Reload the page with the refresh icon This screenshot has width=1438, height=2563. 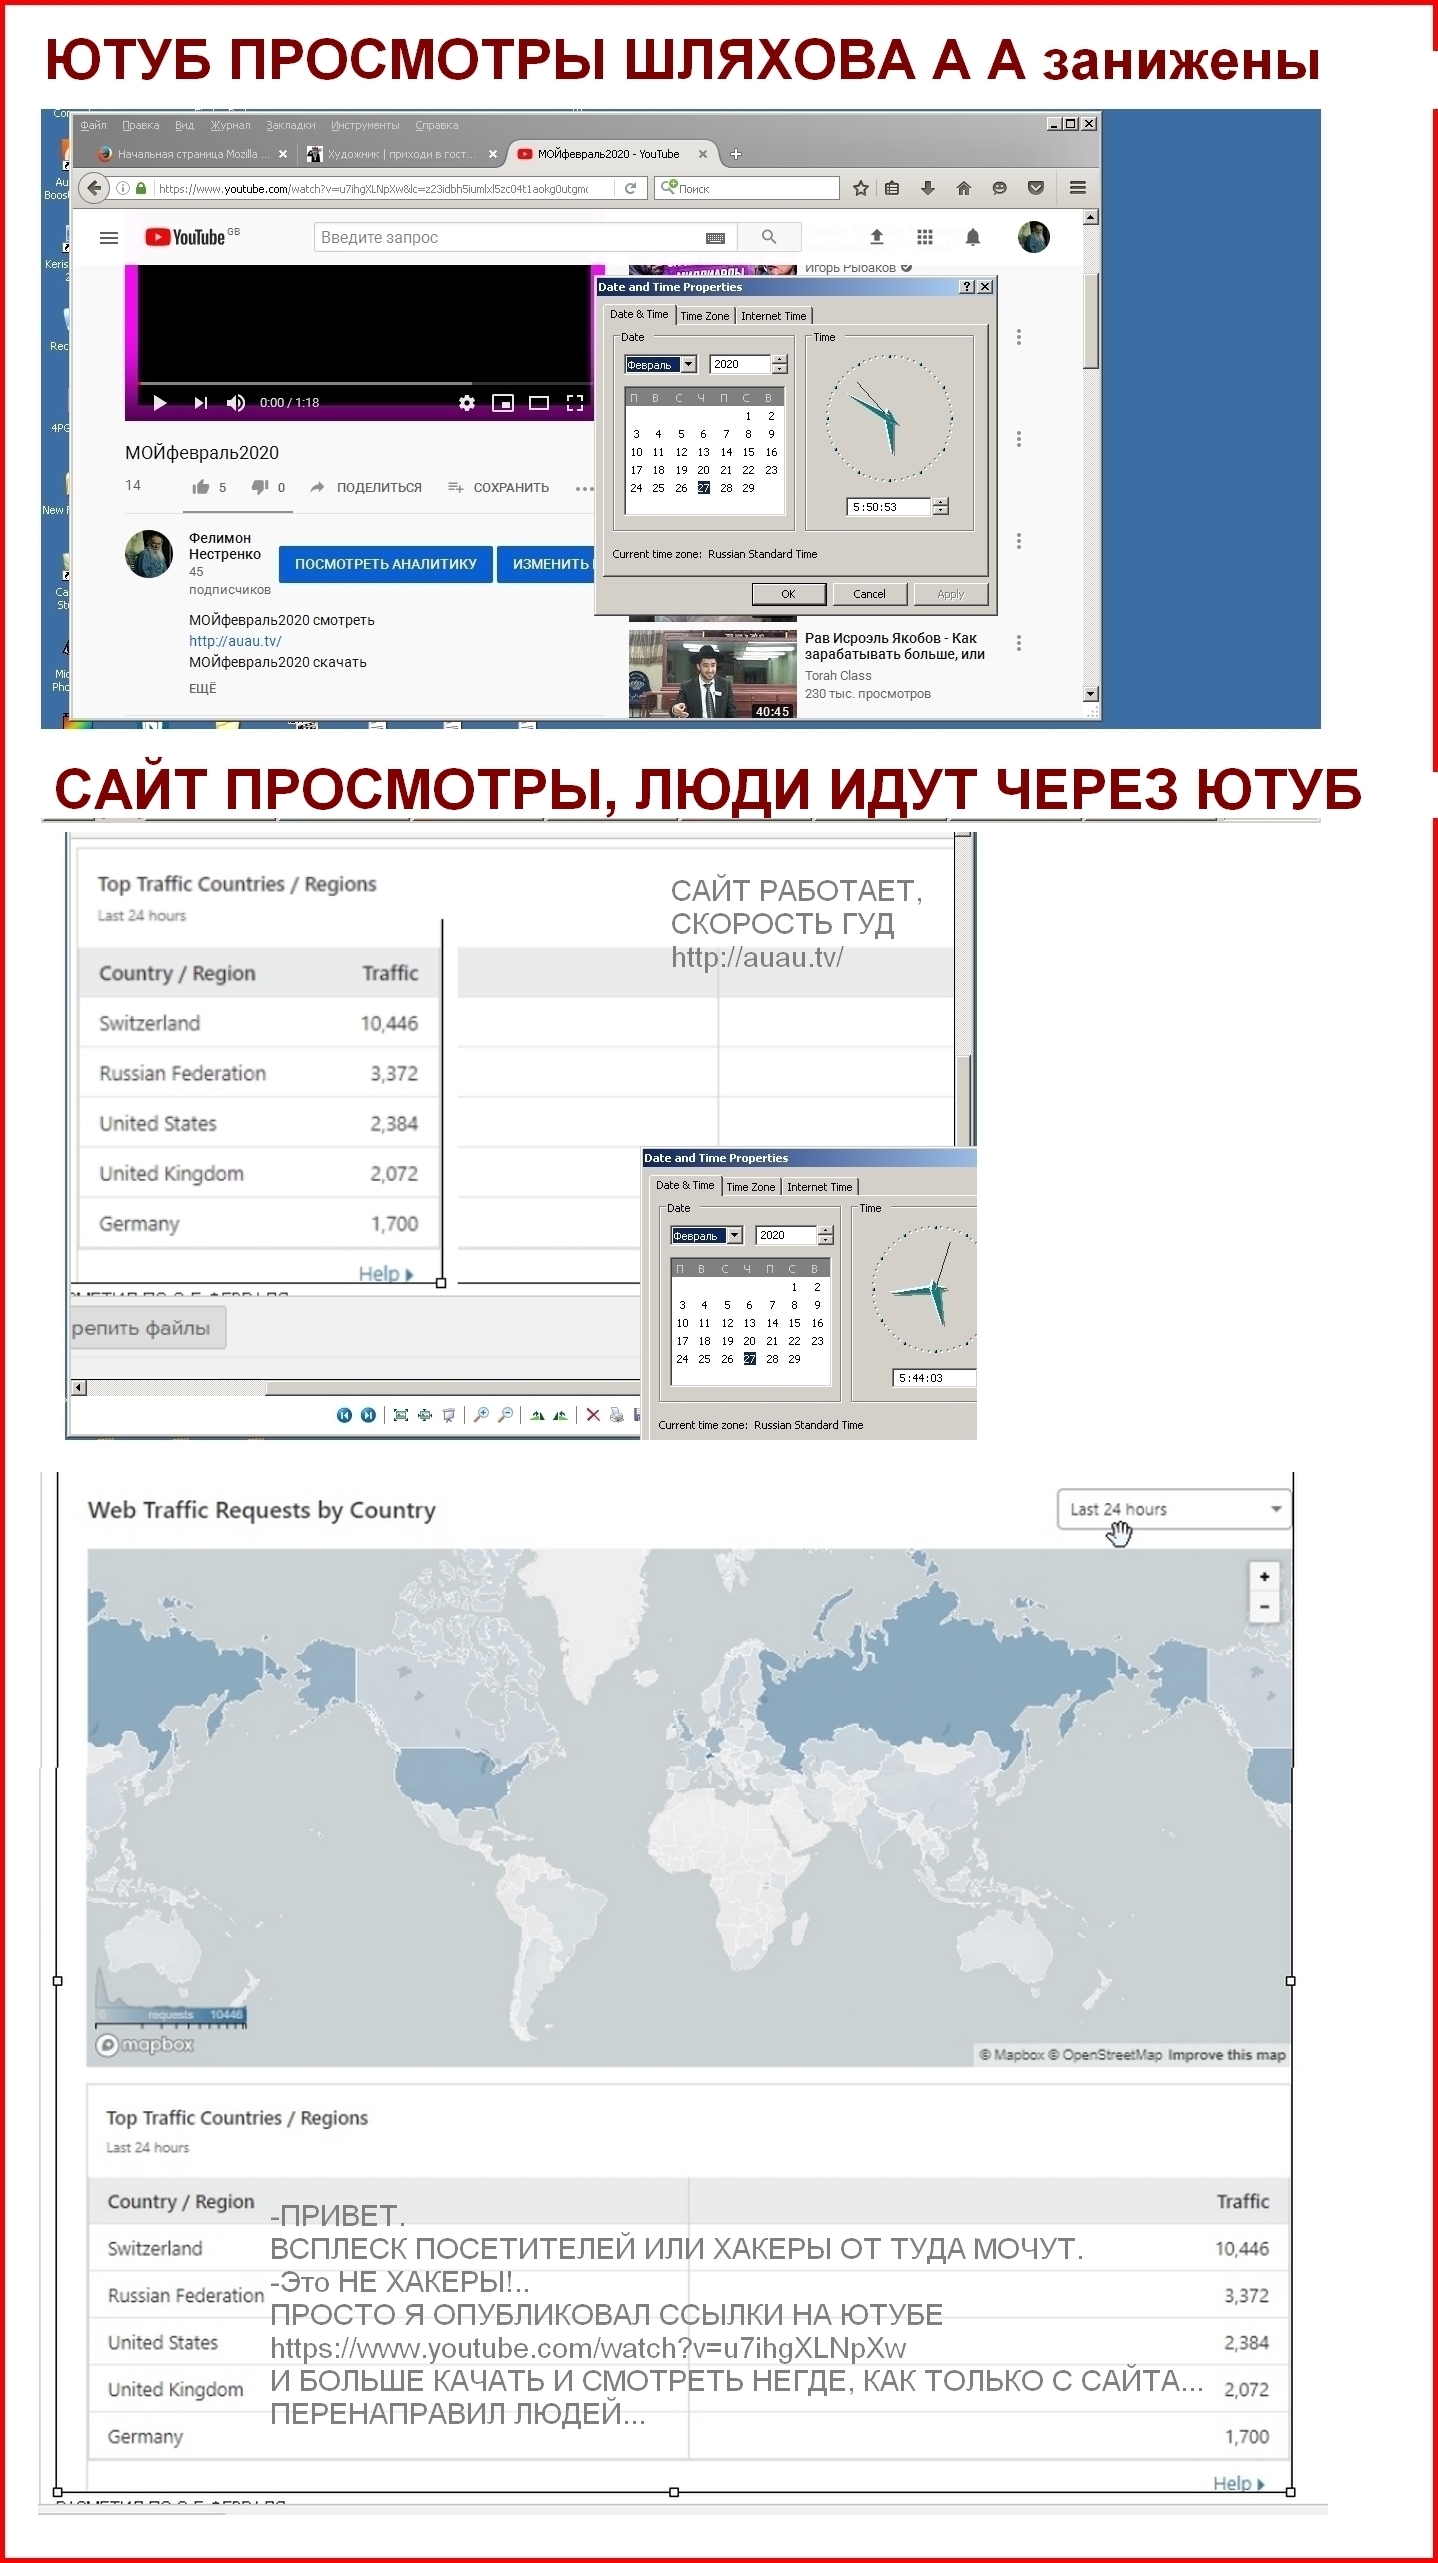pos(630,188)
